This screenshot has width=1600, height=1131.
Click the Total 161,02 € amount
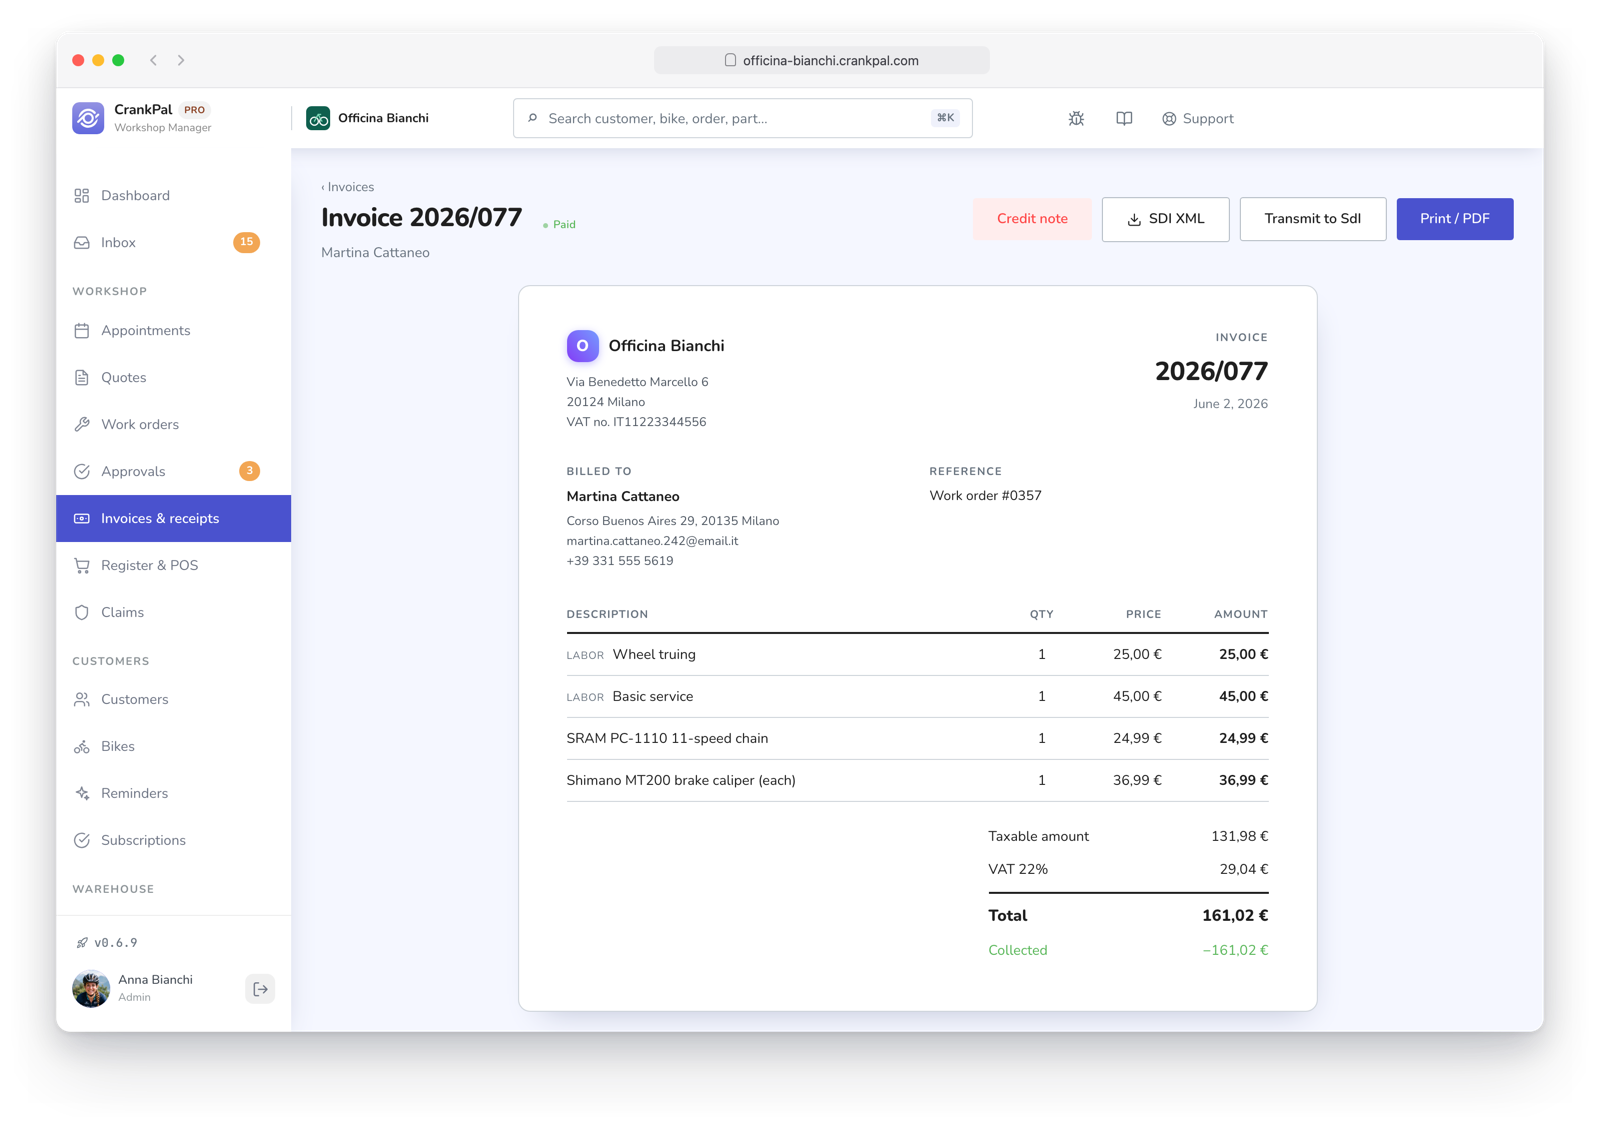coord(1235,916)
